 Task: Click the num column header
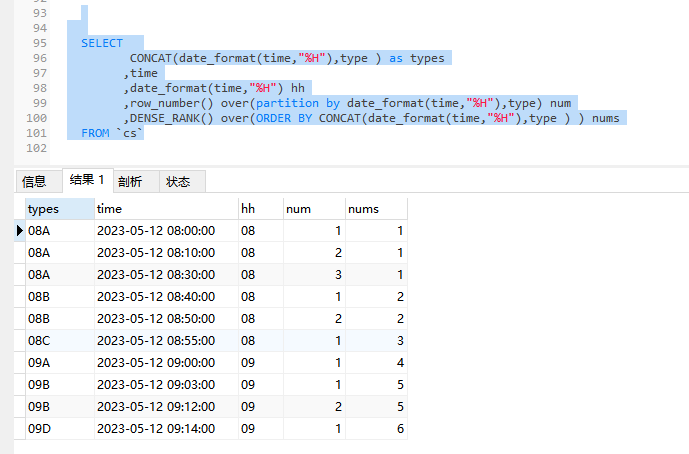[311, 209]
